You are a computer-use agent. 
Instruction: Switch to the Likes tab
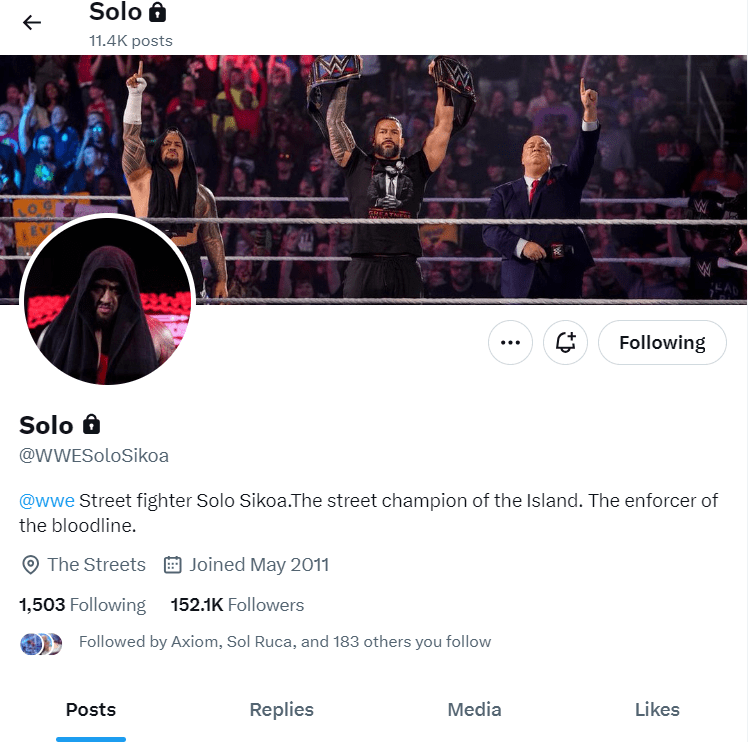[657, 710]
